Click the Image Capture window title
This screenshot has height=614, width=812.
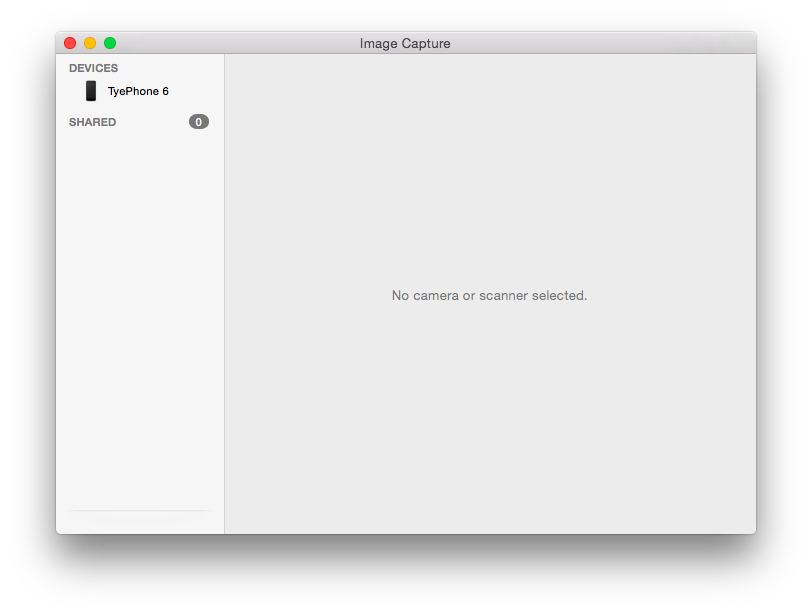pyautogui.click(x=405, y=43)
